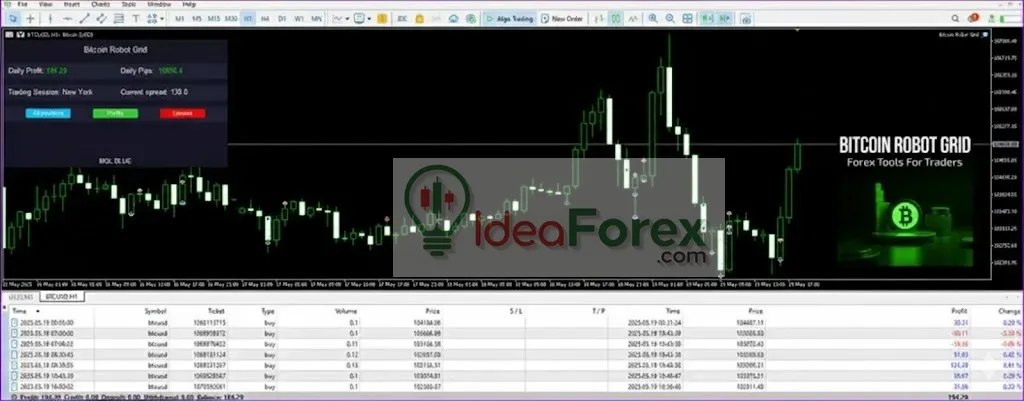
Task: Open the VPS cloud icon
Action: pyautogui.click(x=453, y=19)
